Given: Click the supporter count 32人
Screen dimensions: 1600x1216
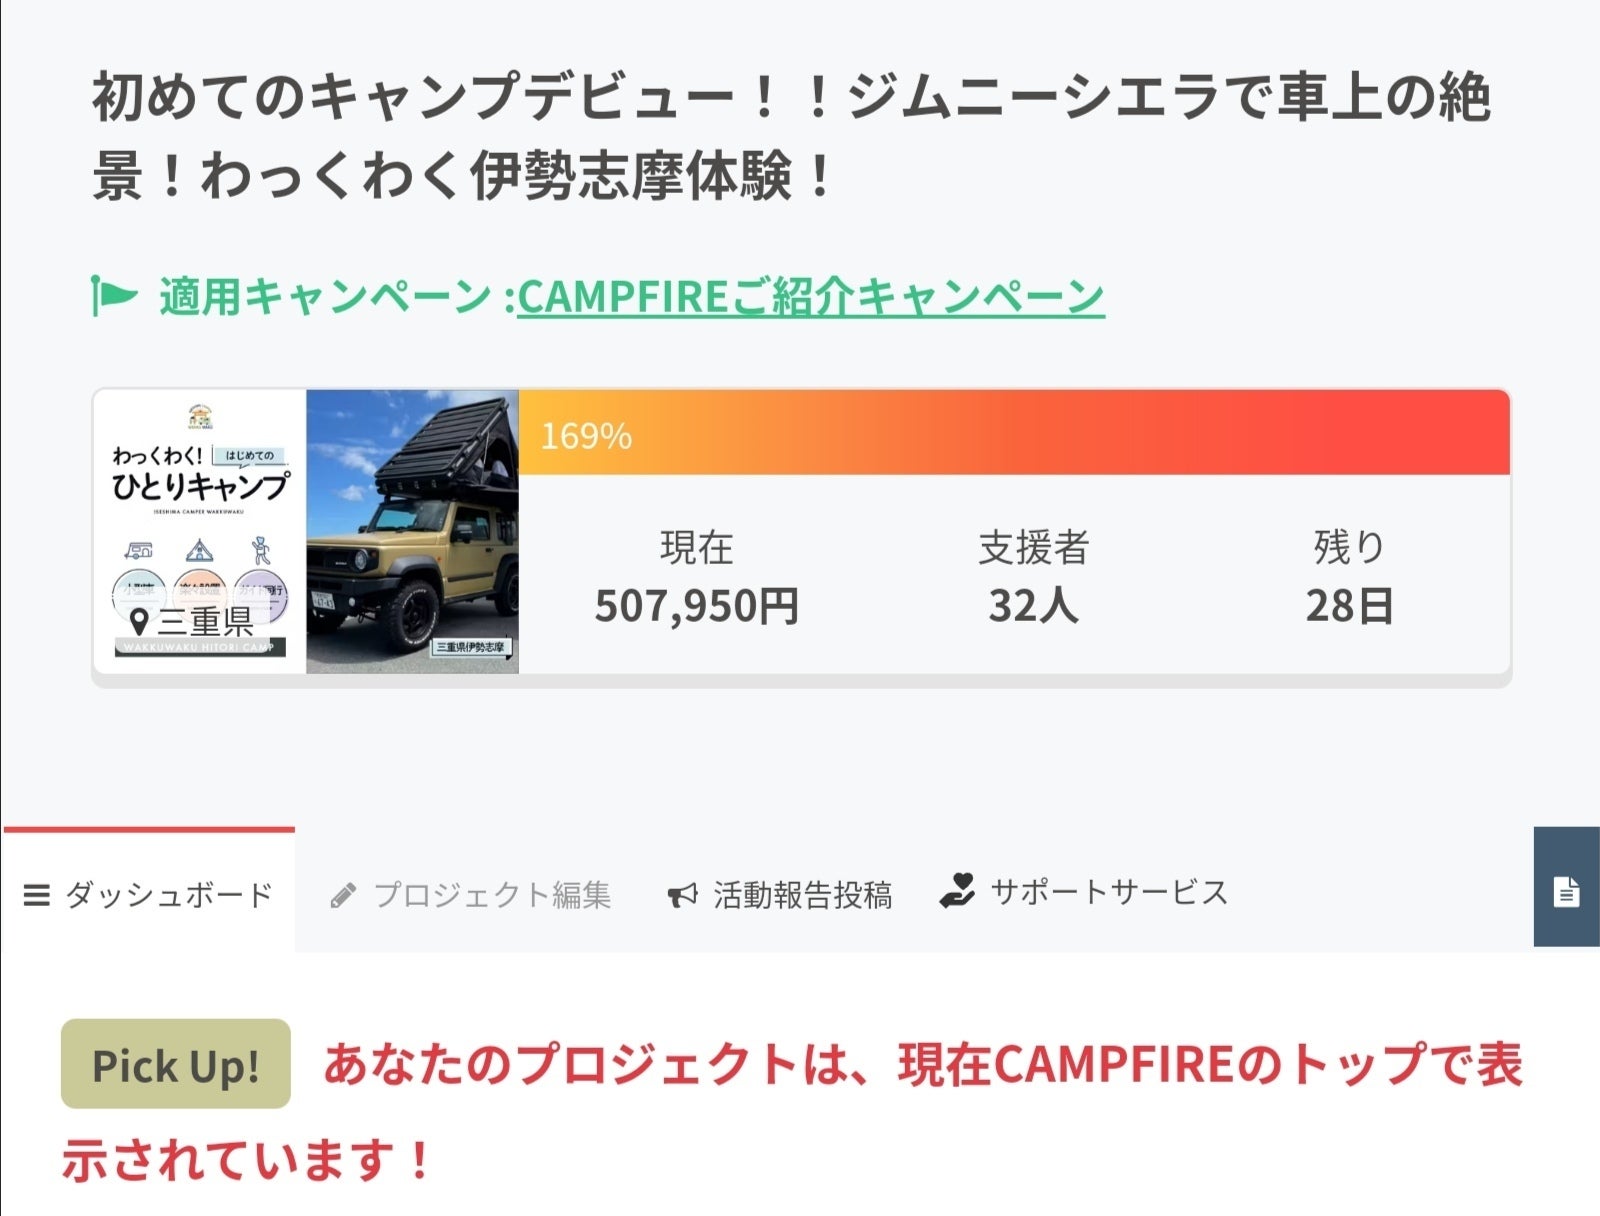Looking at the screenshot, I should [x=1033, y=605].
